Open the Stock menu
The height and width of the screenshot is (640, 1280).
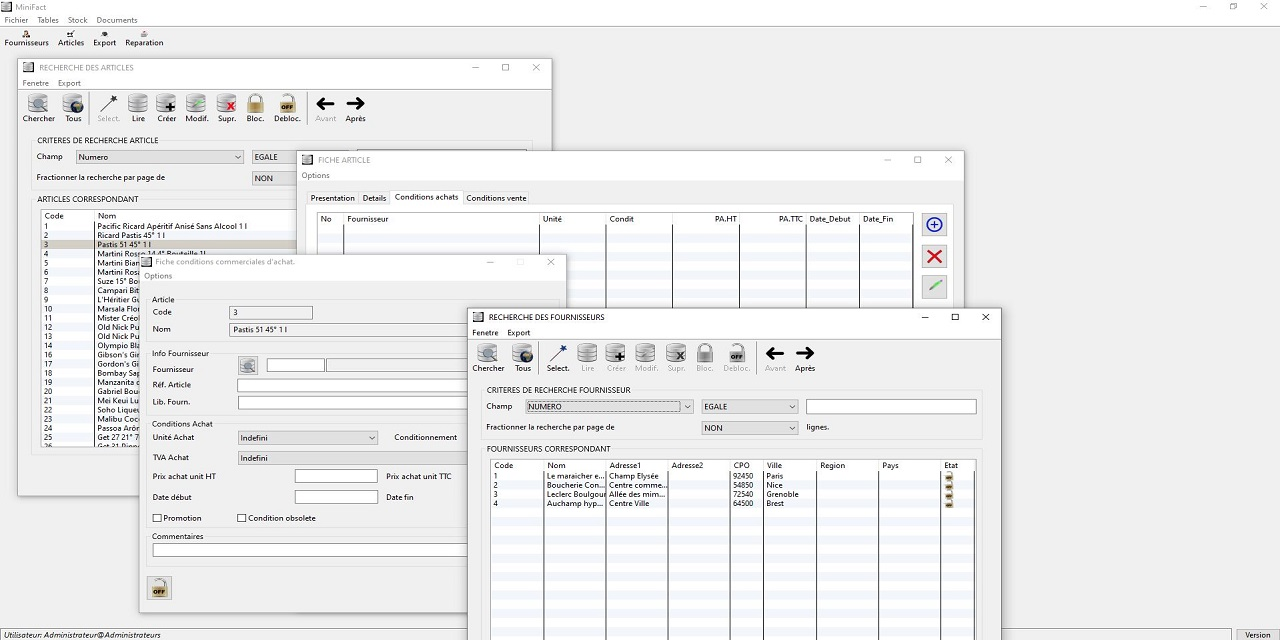77,20
